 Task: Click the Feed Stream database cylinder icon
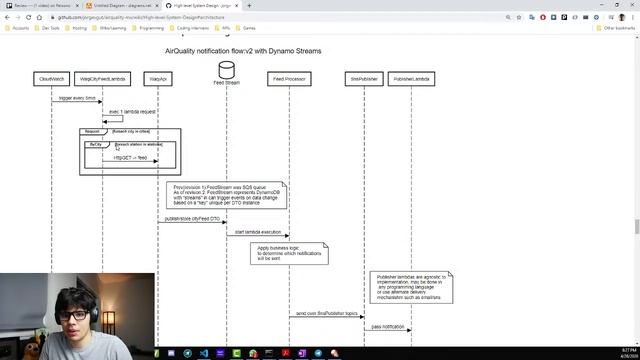pos(227,70)
